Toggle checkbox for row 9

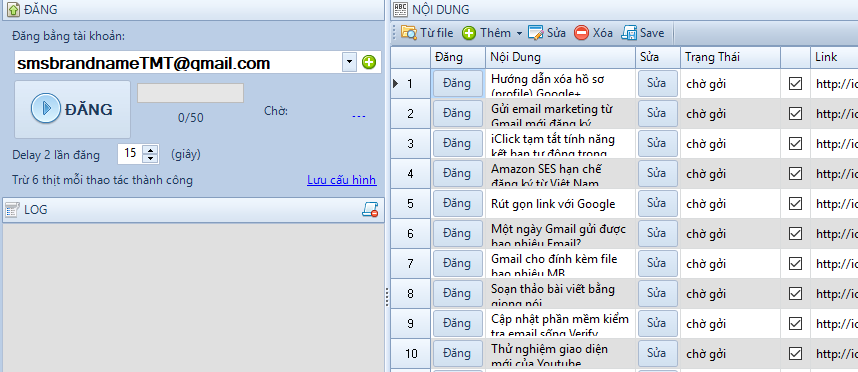point(795,323)
